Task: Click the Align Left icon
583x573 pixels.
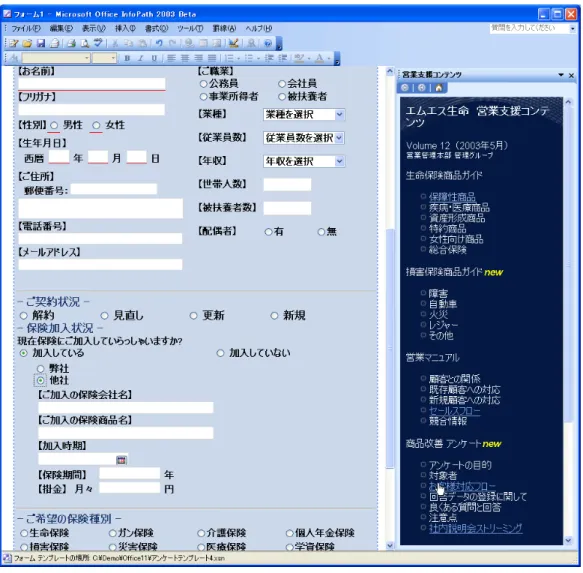Action: (171, 58)
